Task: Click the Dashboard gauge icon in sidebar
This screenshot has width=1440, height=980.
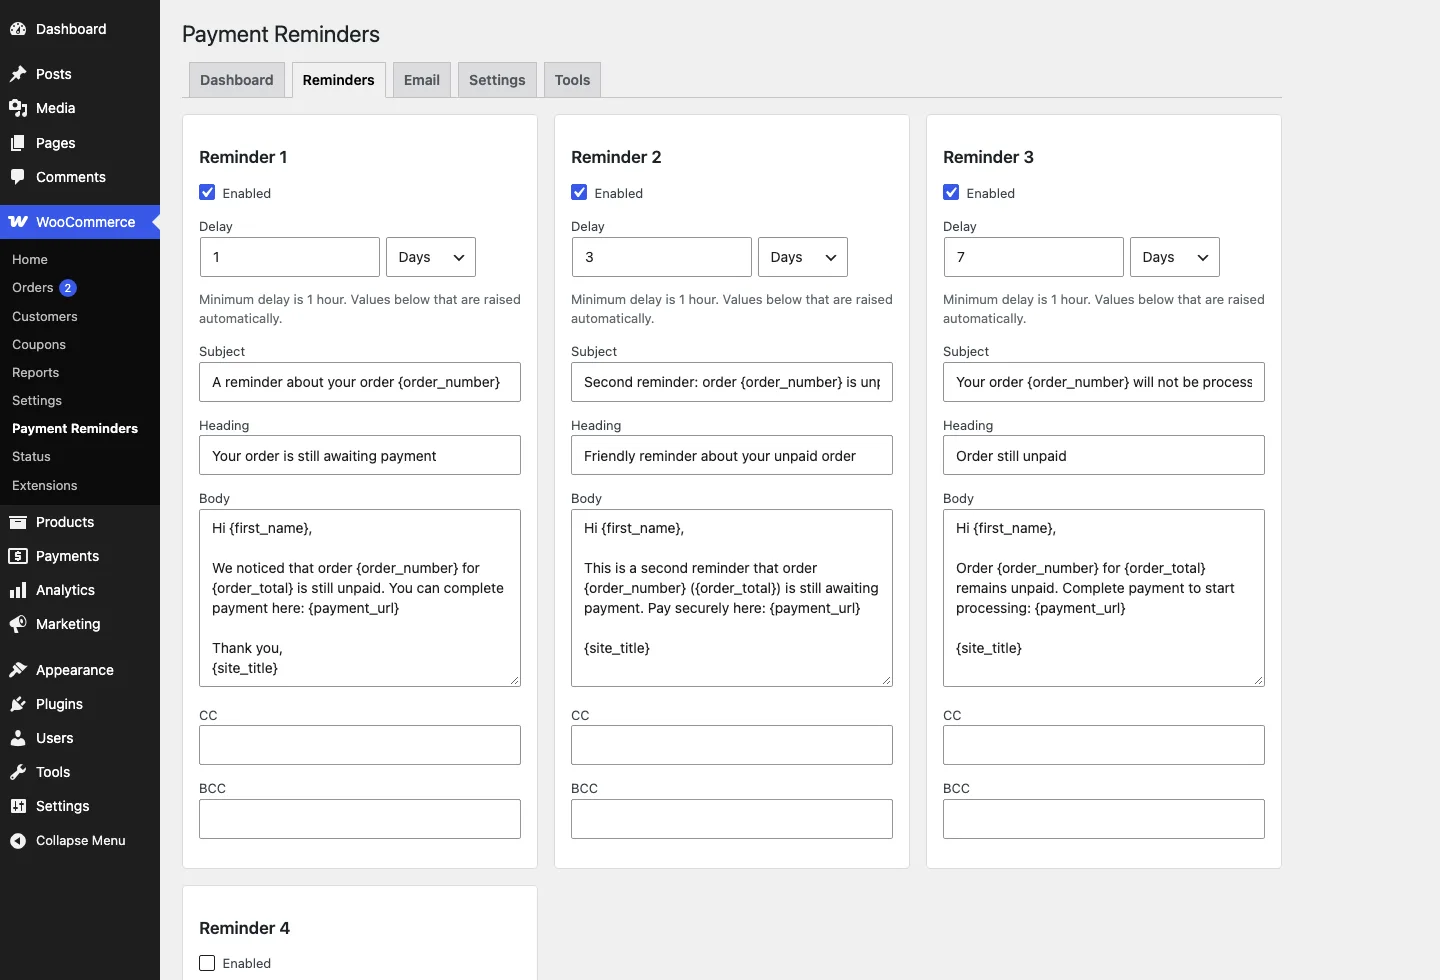Action: click(x=18, y=29)
